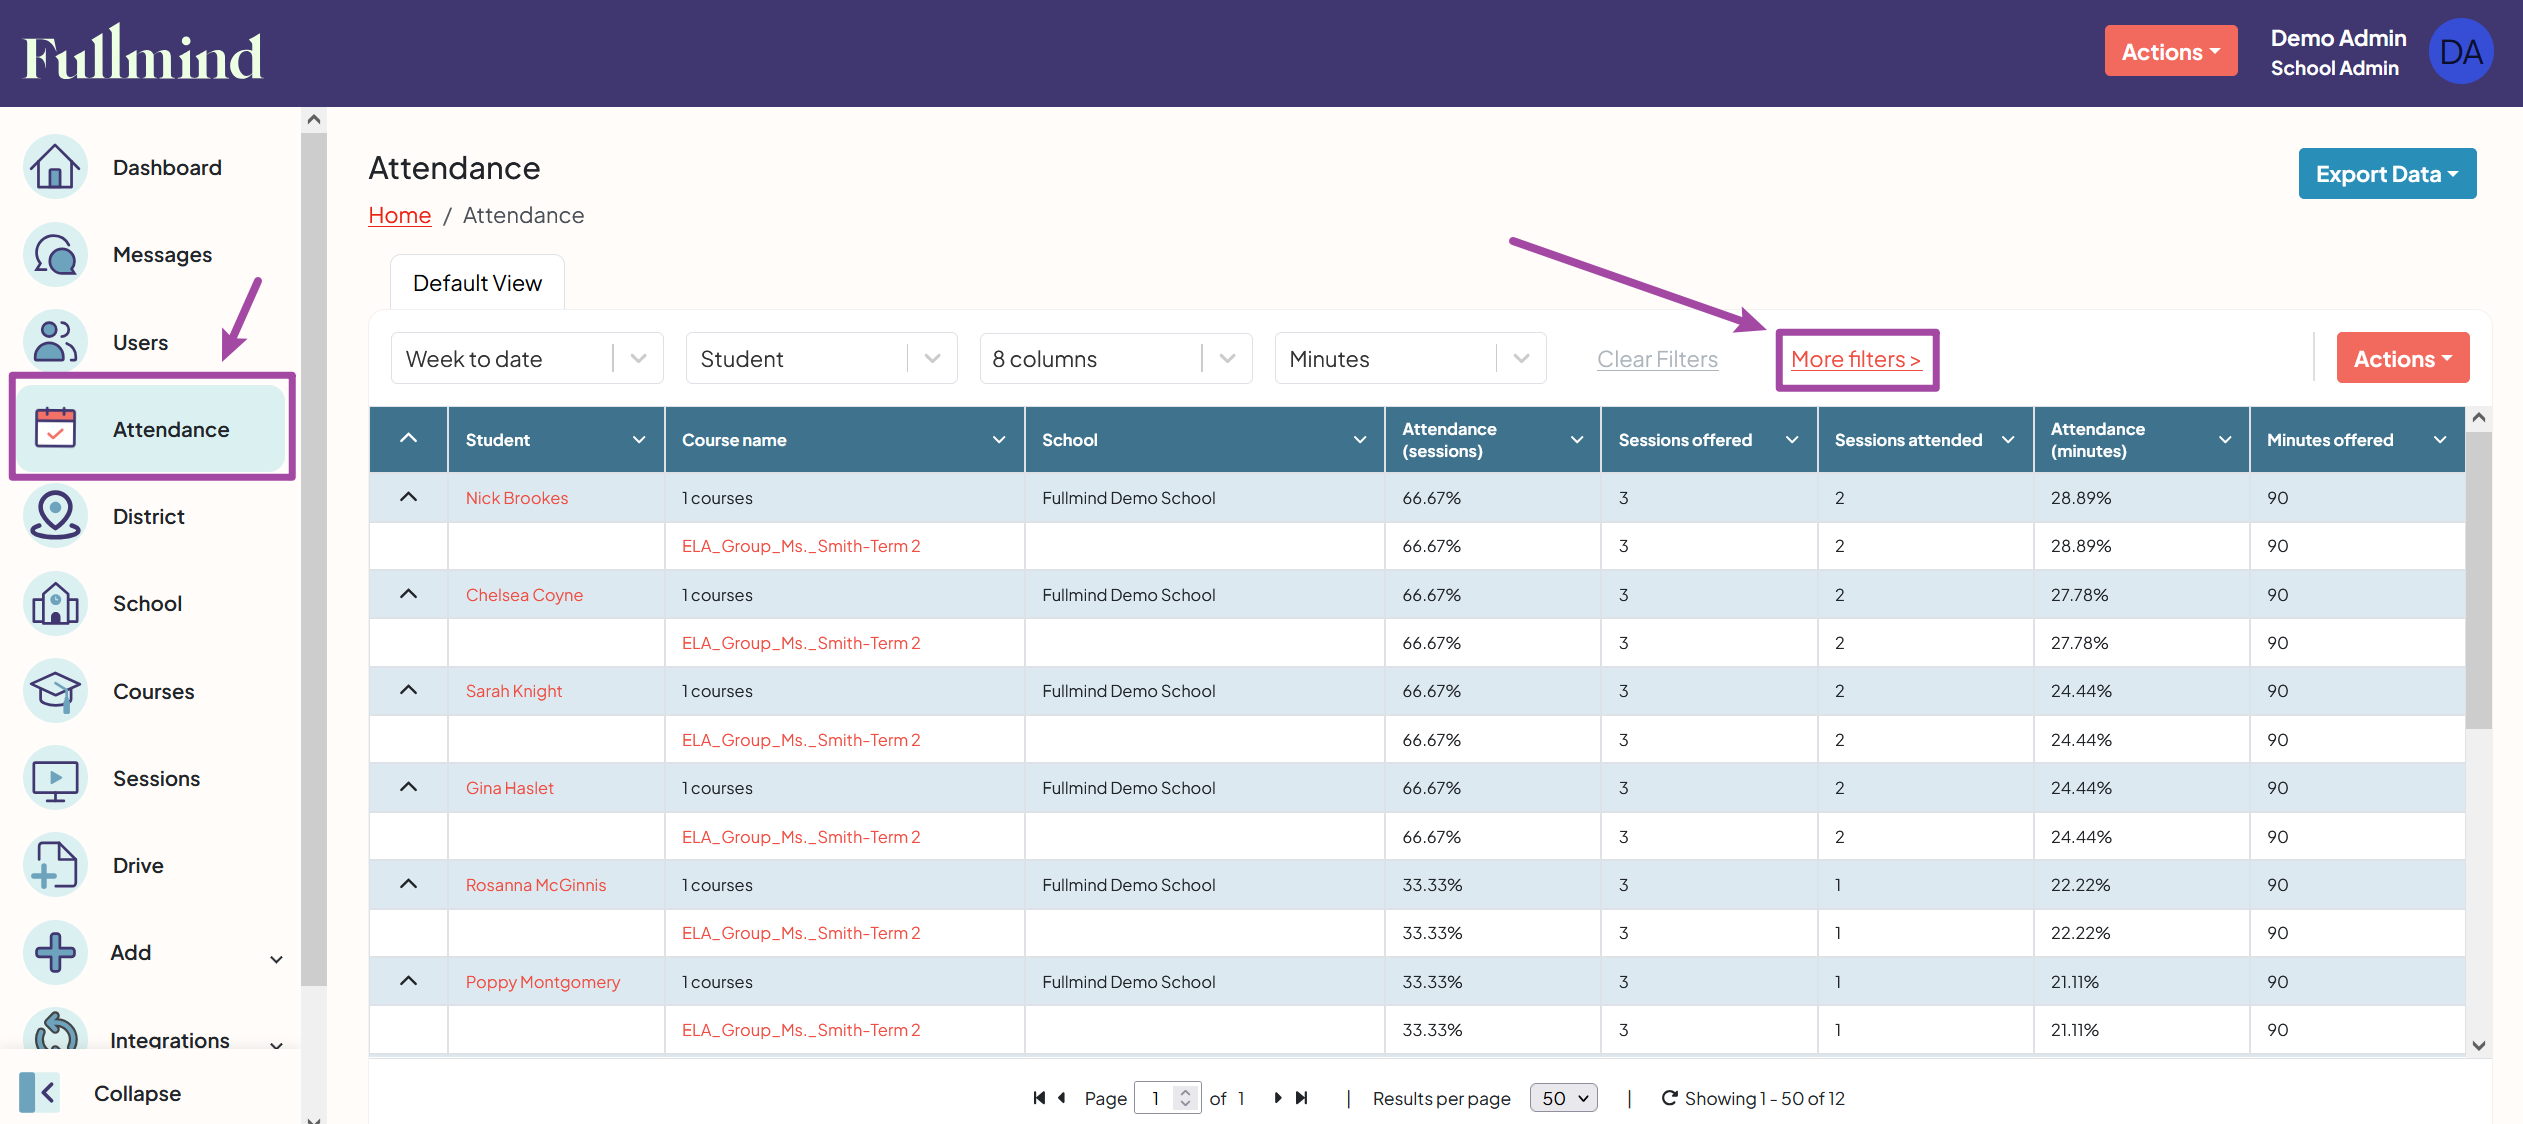The image size is (2523, 1124).
Task: Open the Week to date dropdown
Action: (x=526, y=359)
